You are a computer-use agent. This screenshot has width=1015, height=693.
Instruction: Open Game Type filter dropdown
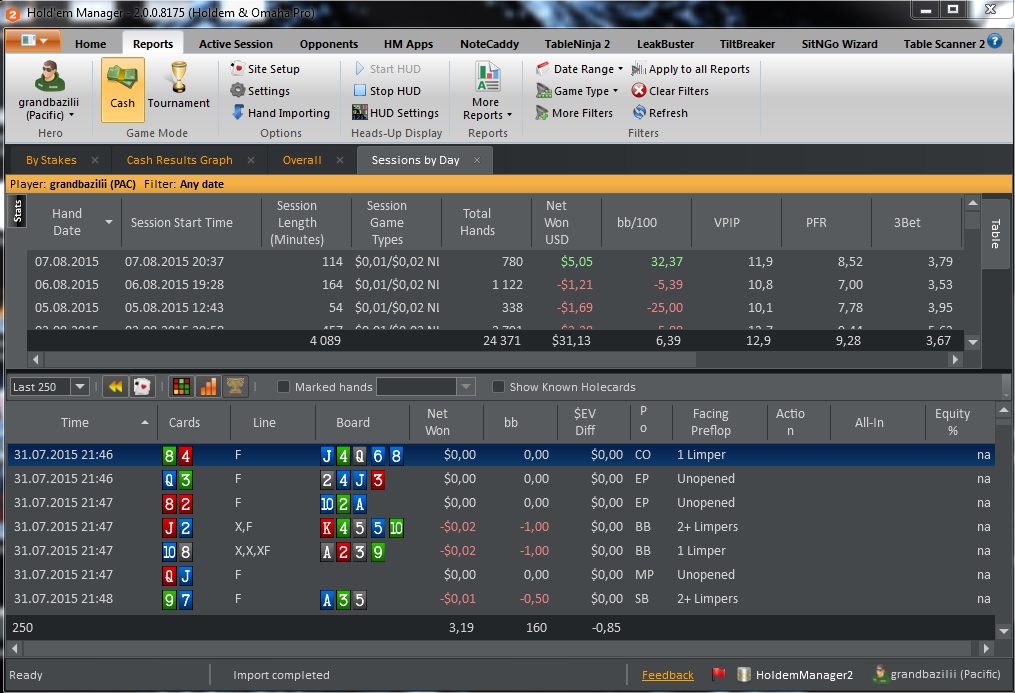577,91
